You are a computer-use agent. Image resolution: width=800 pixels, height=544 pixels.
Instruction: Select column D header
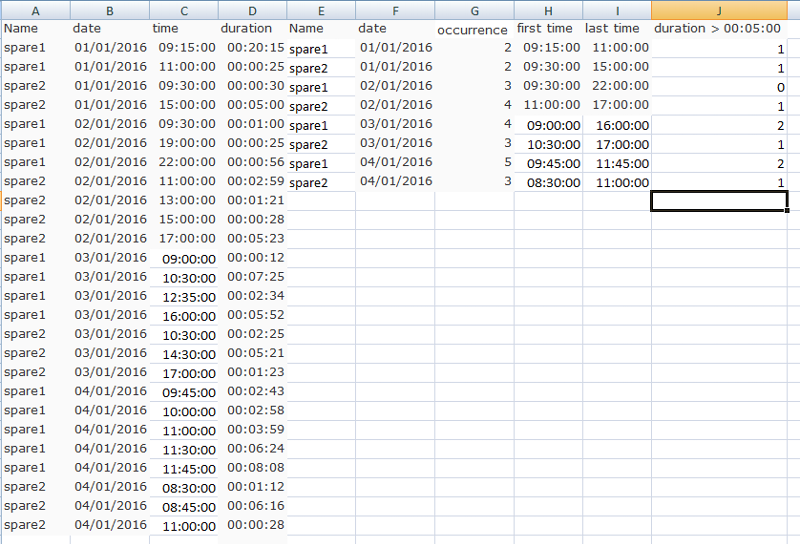pos(253,11)
